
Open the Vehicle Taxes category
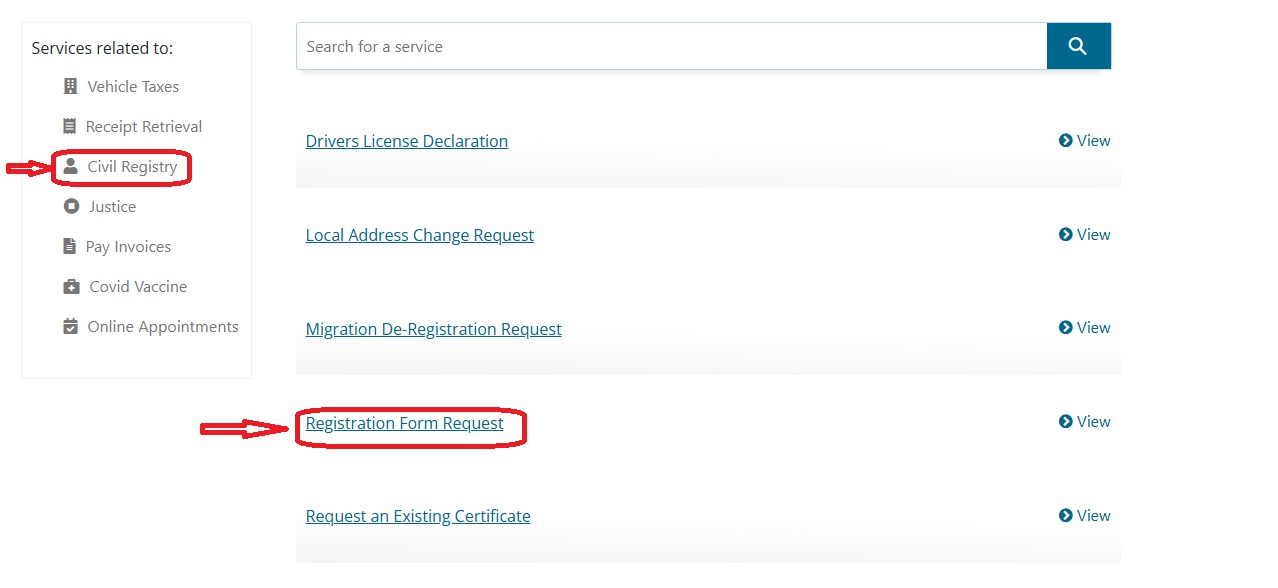133,87
